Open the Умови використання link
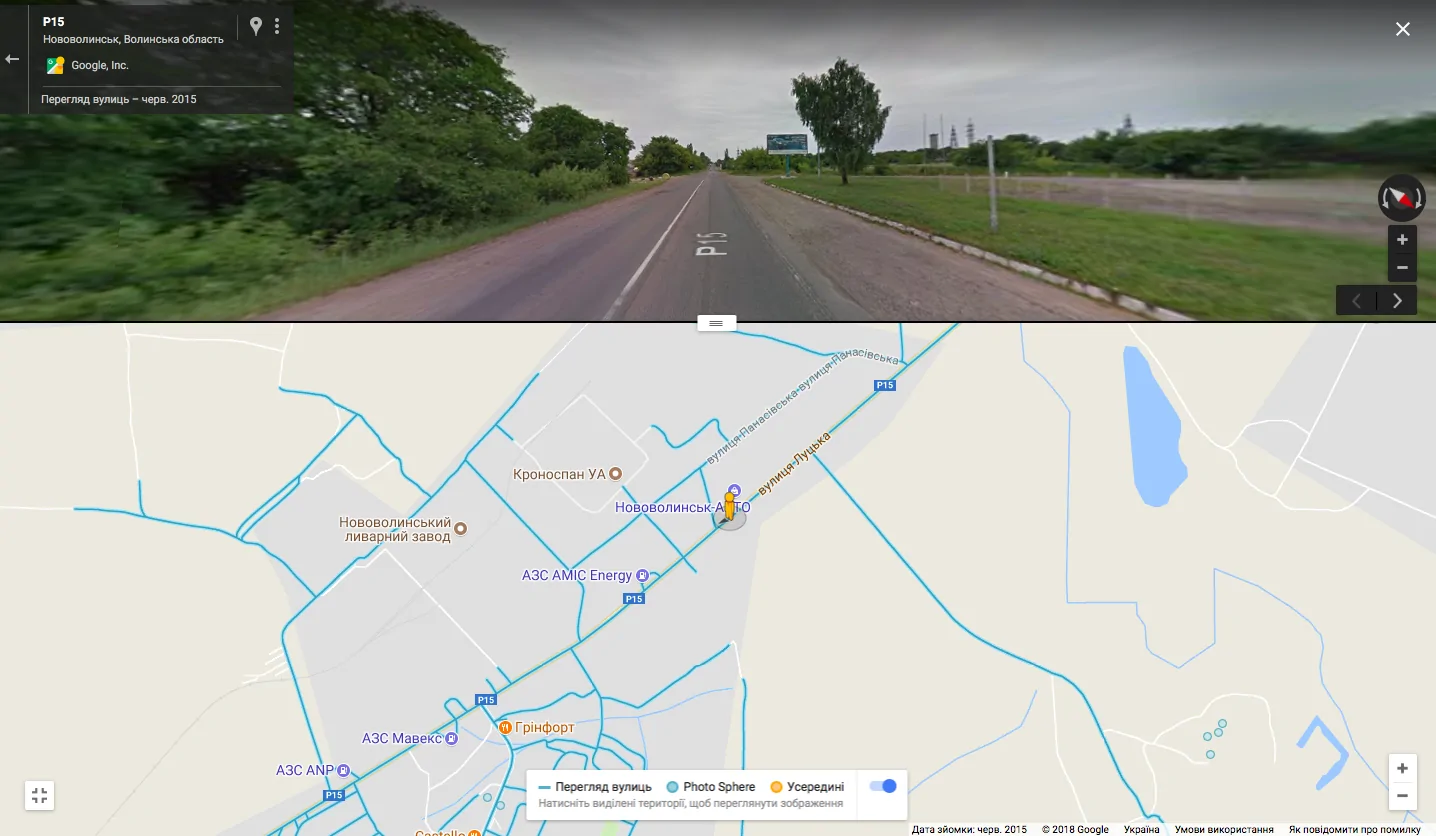The width and height of the screenshot is (1436, 836). pos(1224,829)
